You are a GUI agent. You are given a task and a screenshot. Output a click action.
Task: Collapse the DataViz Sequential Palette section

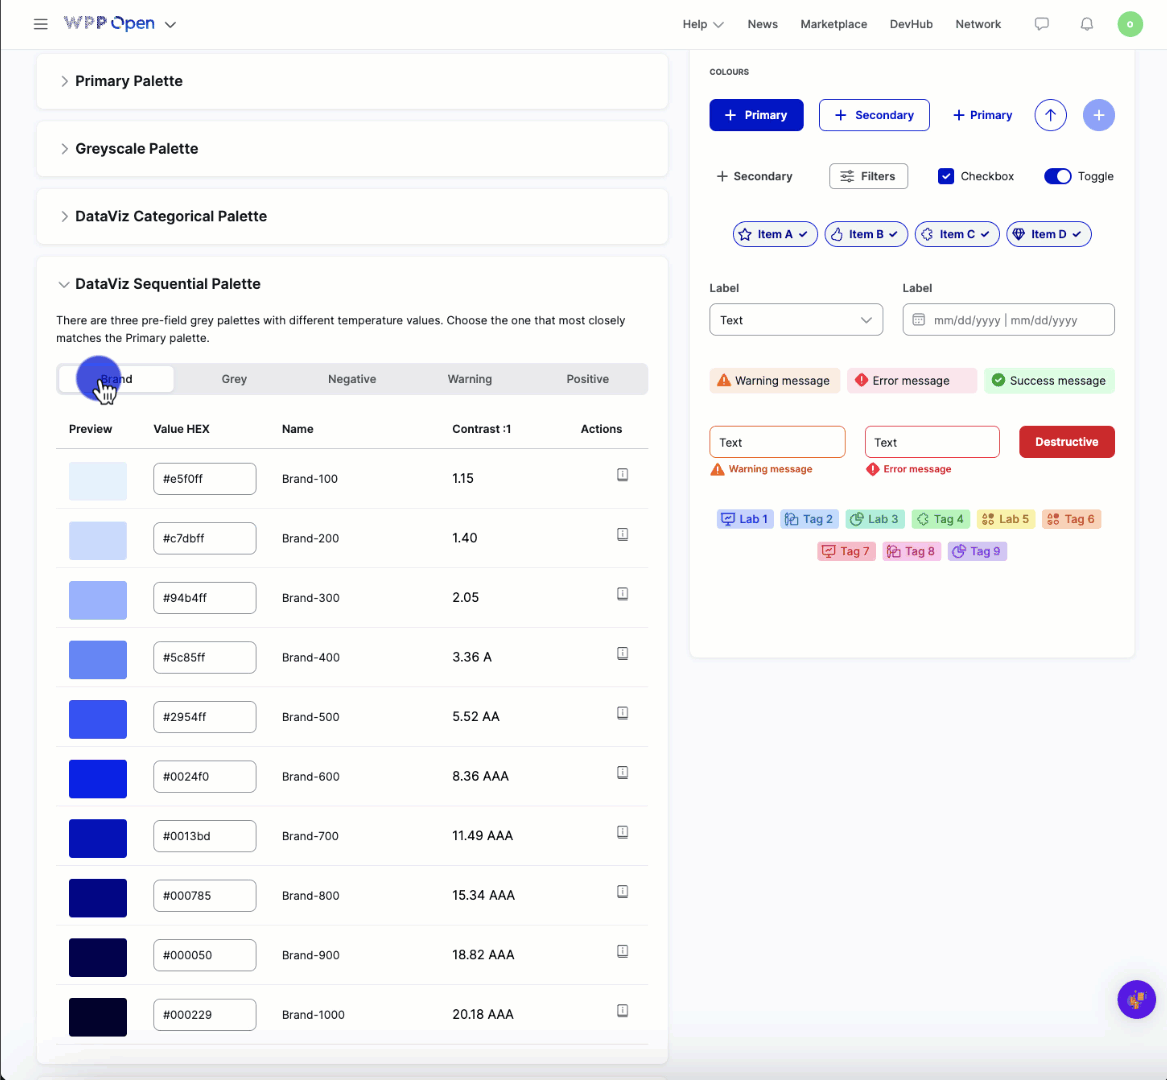[x=167, y=284]
